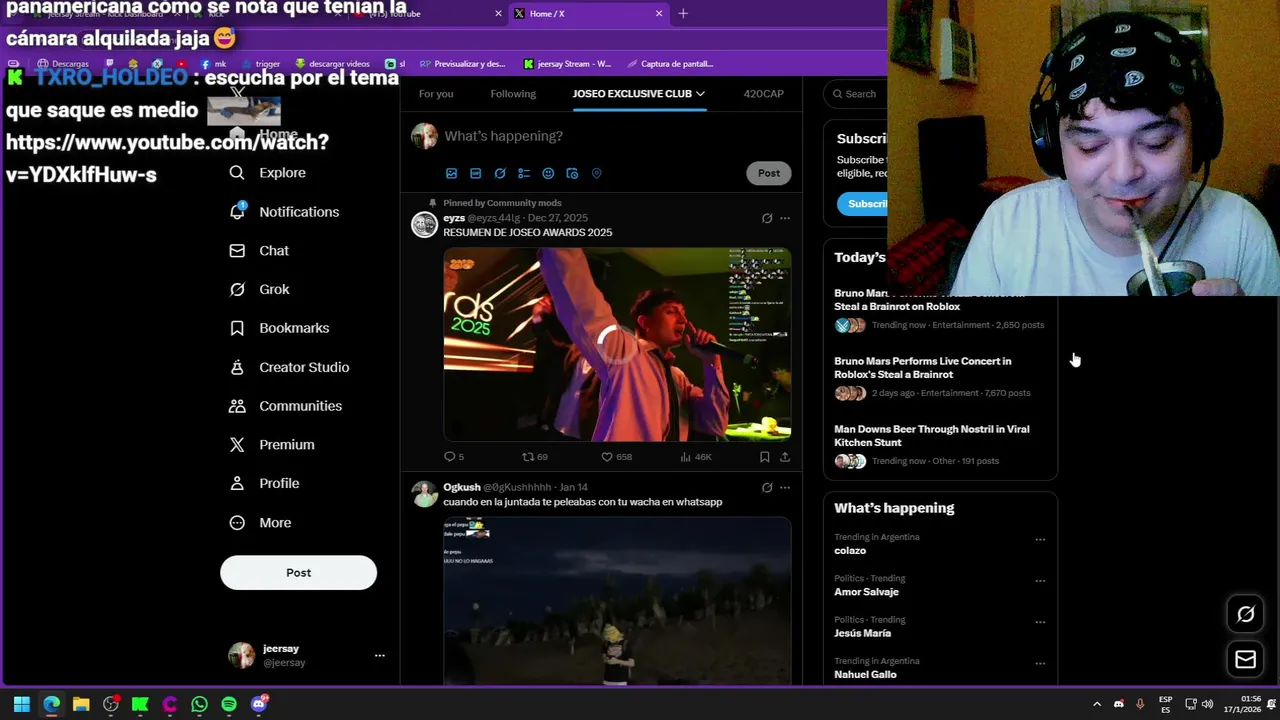1280x720 pixels.
Task: Open options for colazo trend
Action: pos(1040,540)
